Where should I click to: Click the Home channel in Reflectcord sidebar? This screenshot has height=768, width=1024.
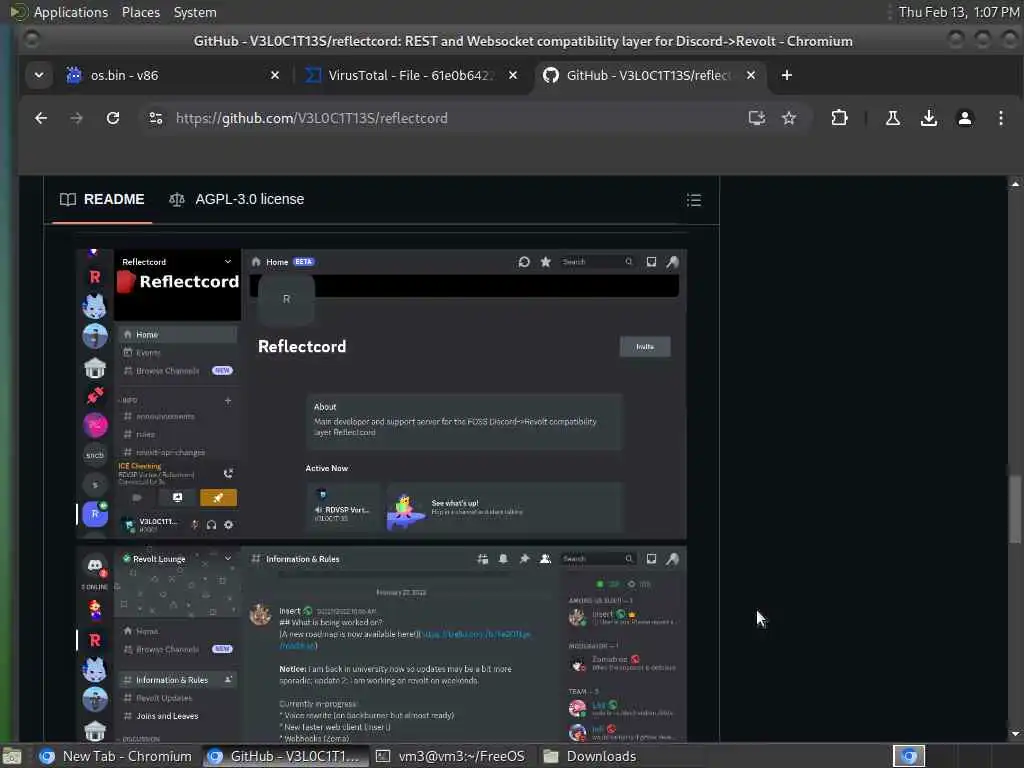point(178,334)
